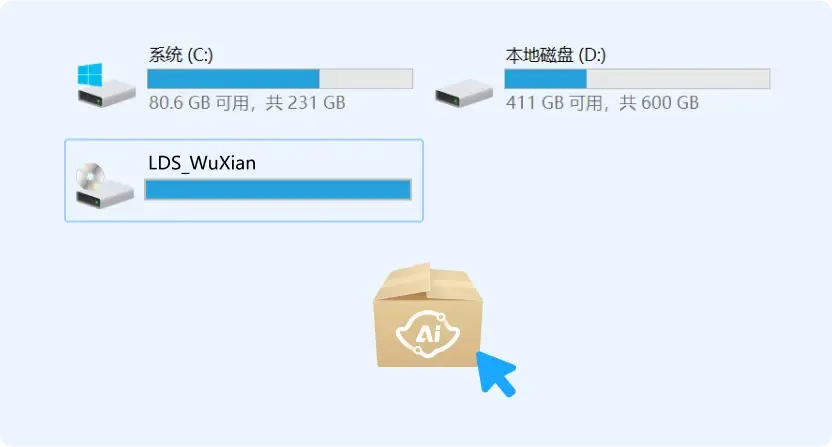Click the D: drive usage bar
The image size is (832, 447).
pos(637,79)
